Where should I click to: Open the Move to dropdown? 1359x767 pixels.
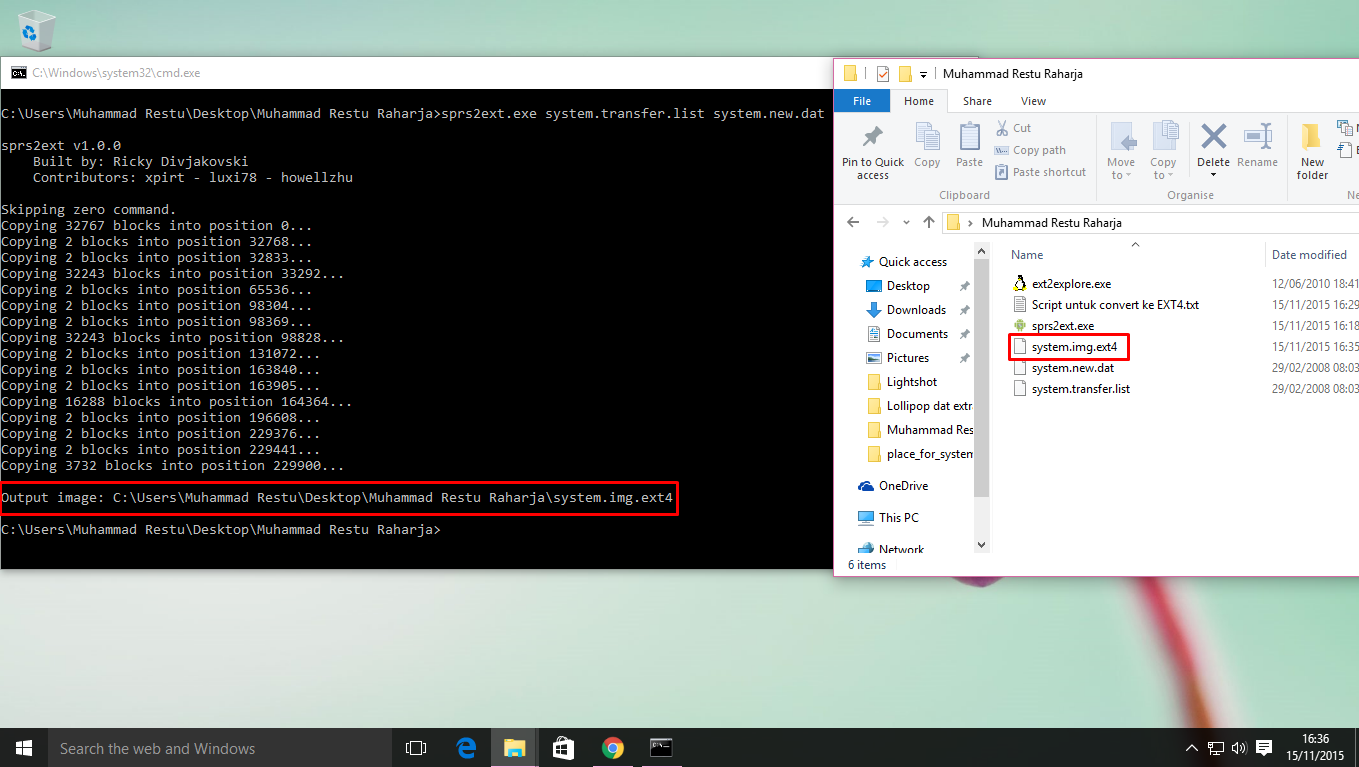tap(1122, 151)
